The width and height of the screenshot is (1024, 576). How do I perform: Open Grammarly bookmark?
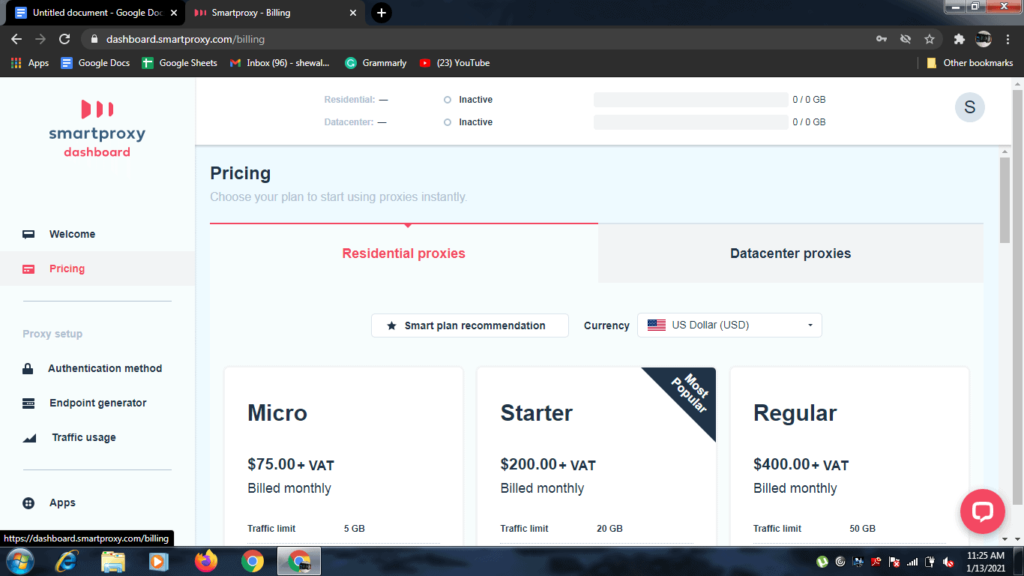tap(376, 63)
